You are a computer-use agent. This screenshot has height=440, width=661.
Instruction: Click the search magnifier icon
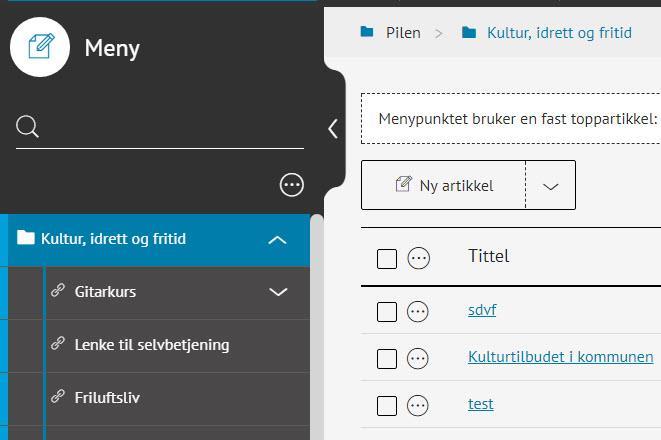pyautogui.click(x=28, y=126)
